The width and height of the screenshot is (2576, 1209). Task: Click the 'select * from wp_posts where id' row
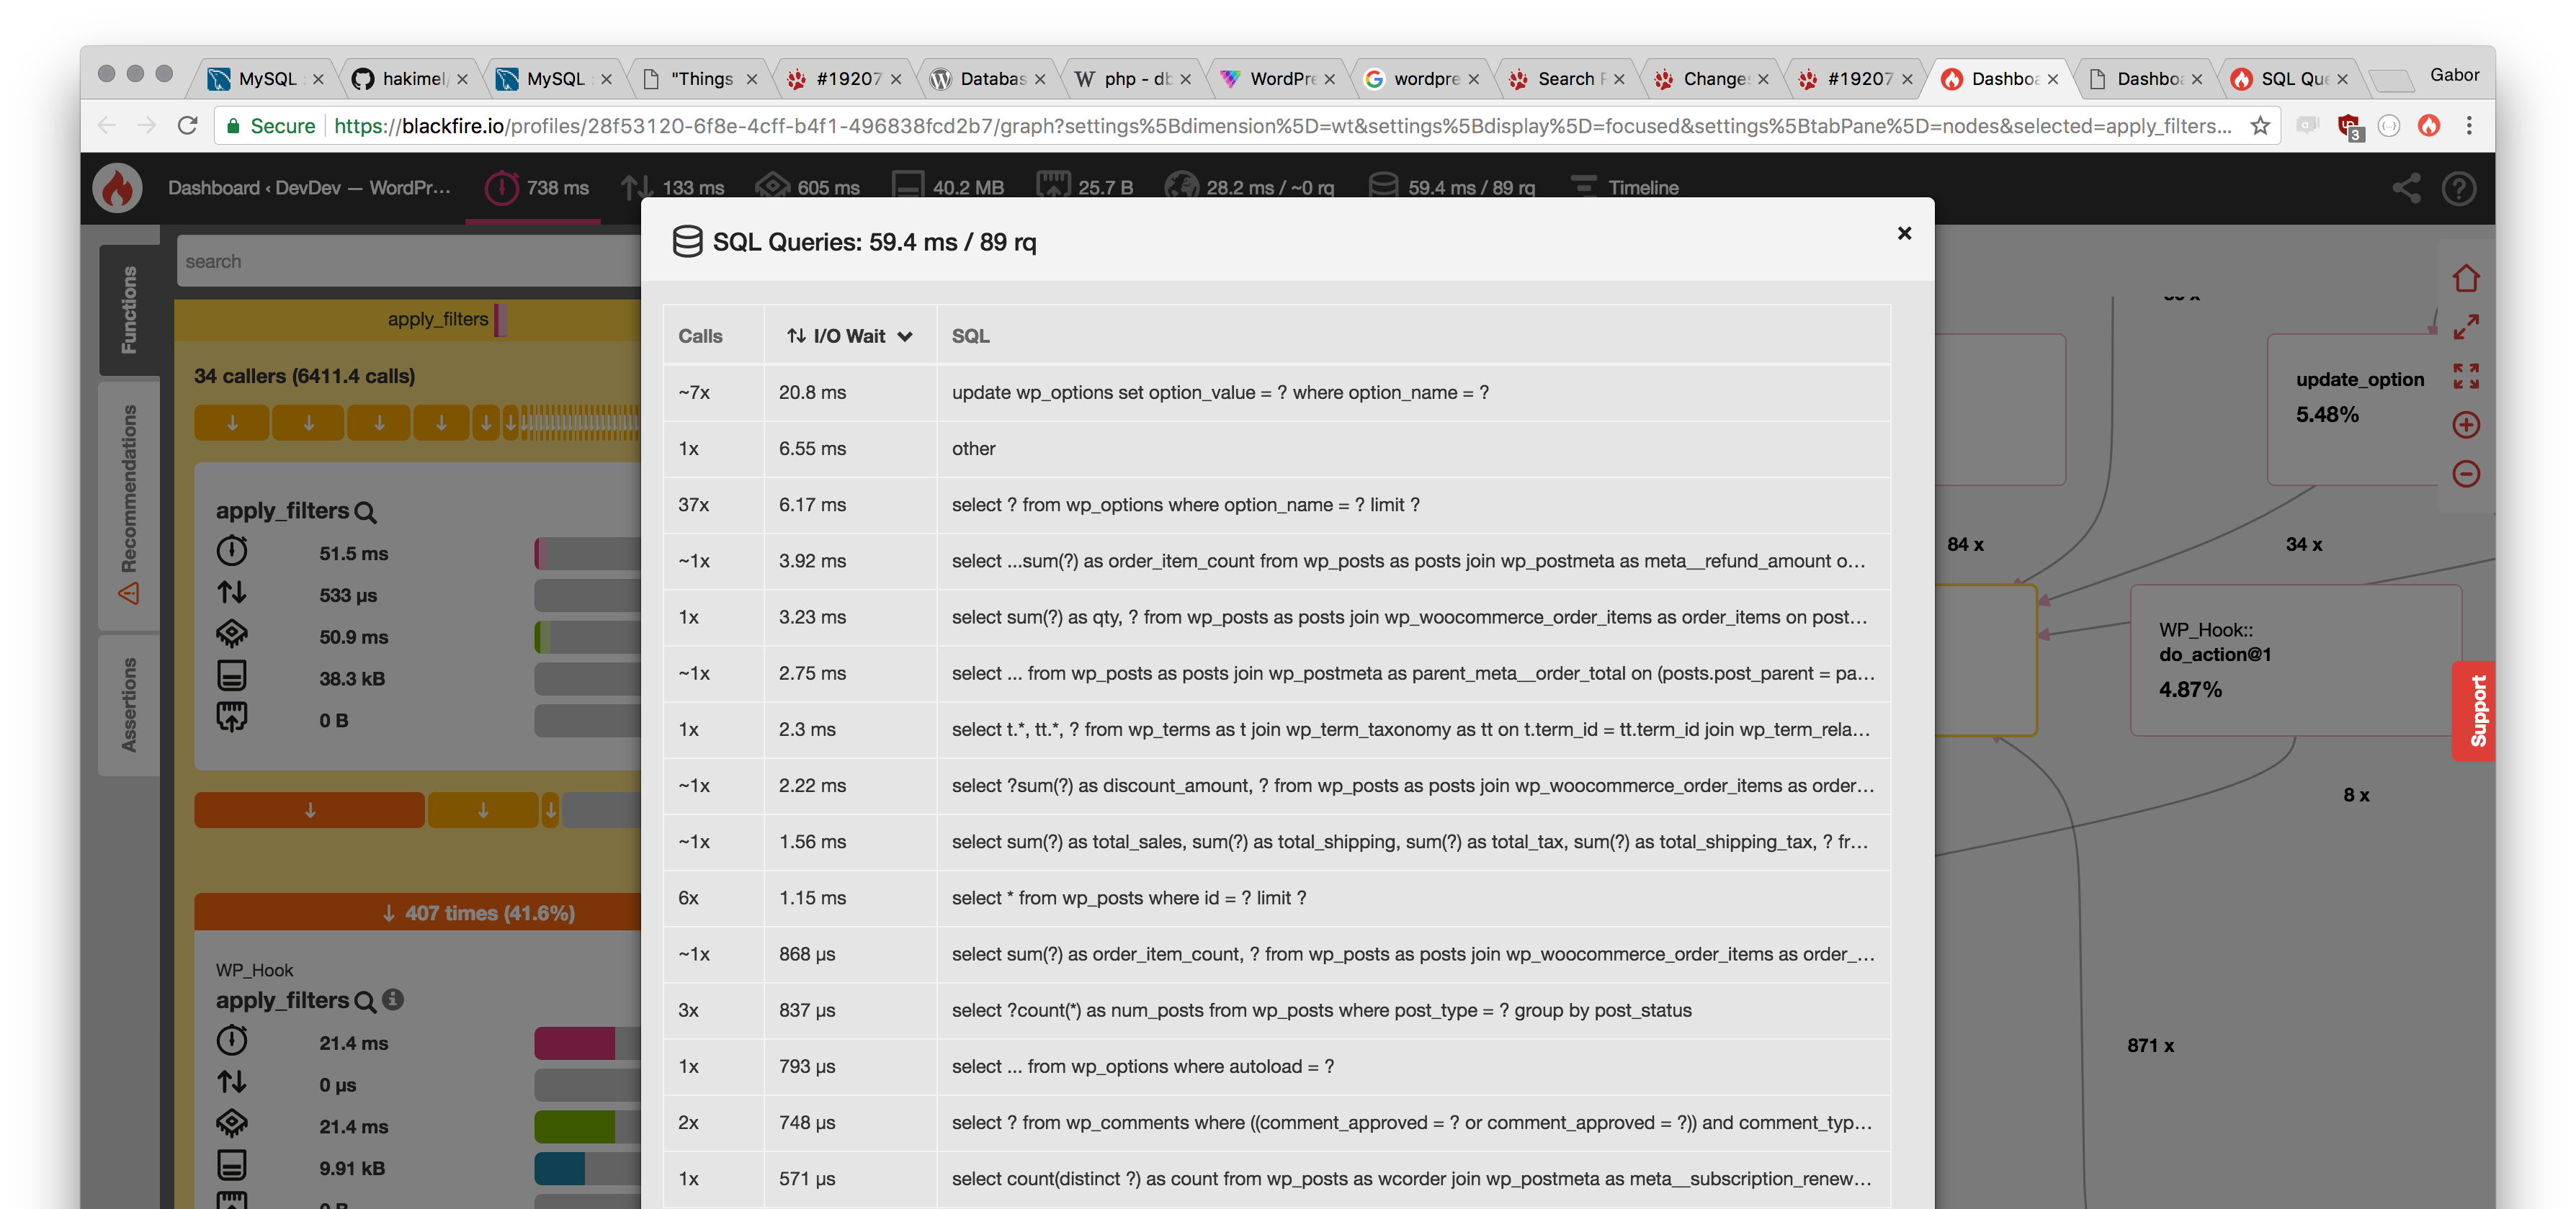point(1277,897)
